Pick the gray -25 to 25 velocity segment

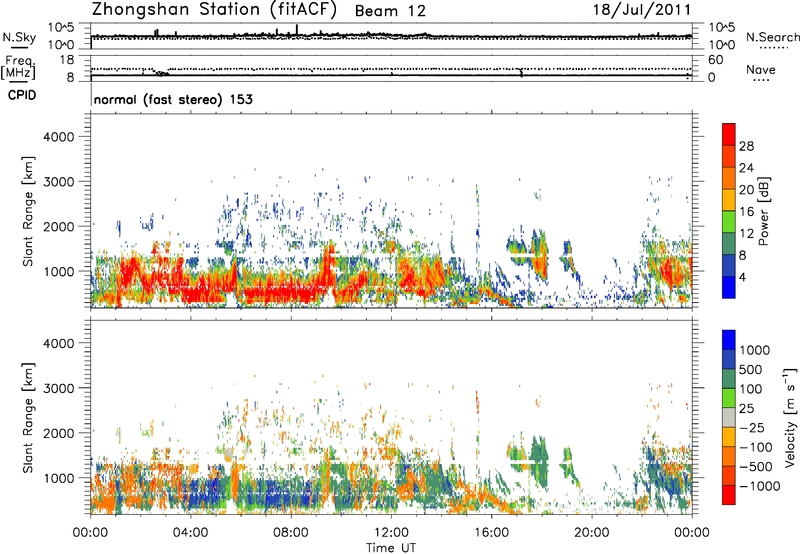click(729, 418)
